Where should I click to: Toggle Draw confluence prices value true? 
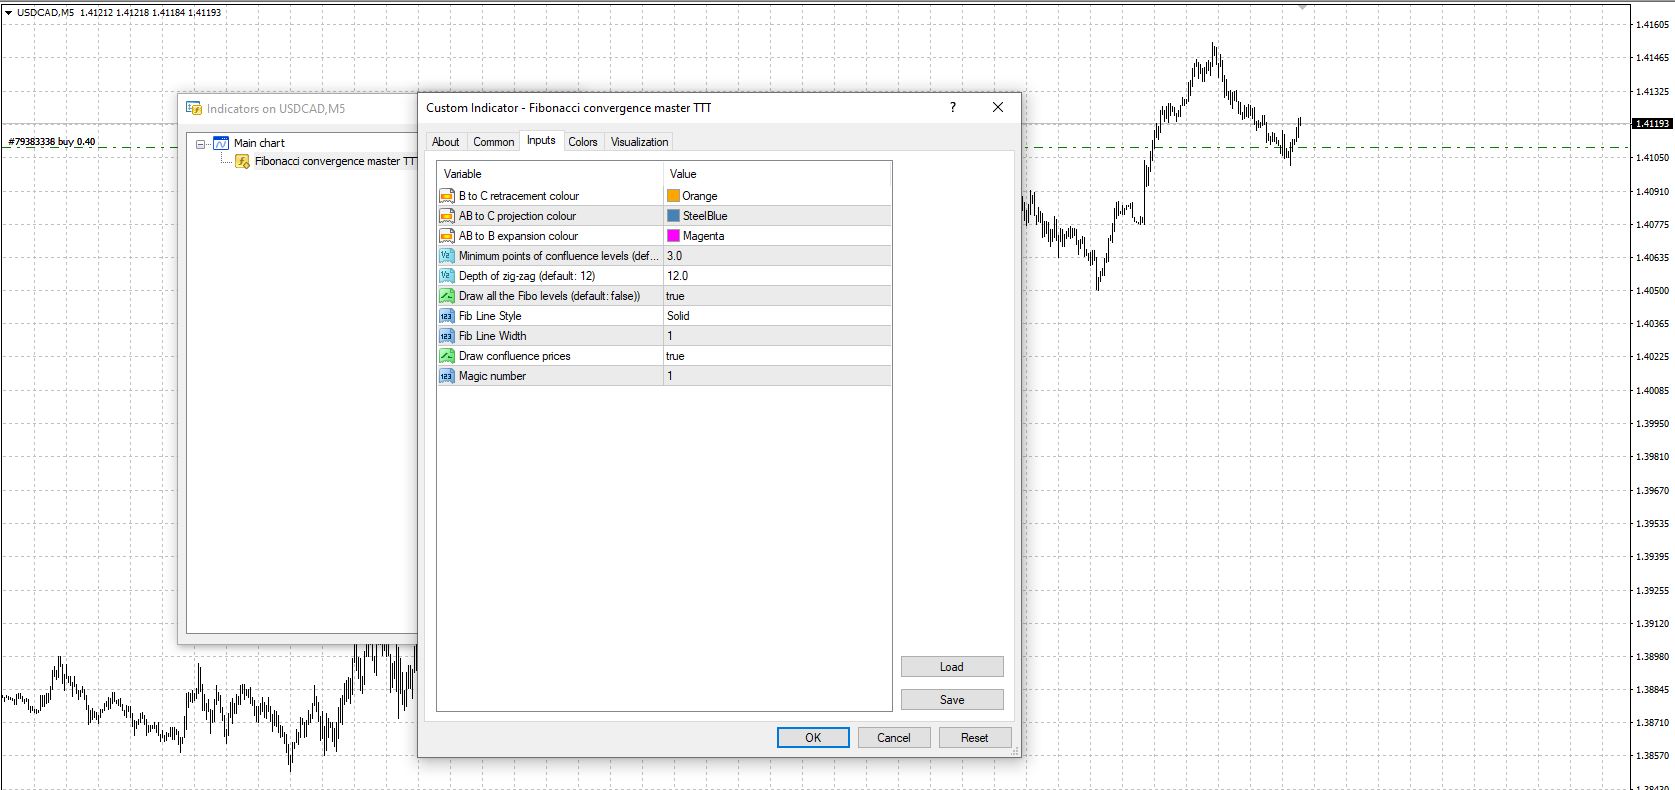coord(776,356)
